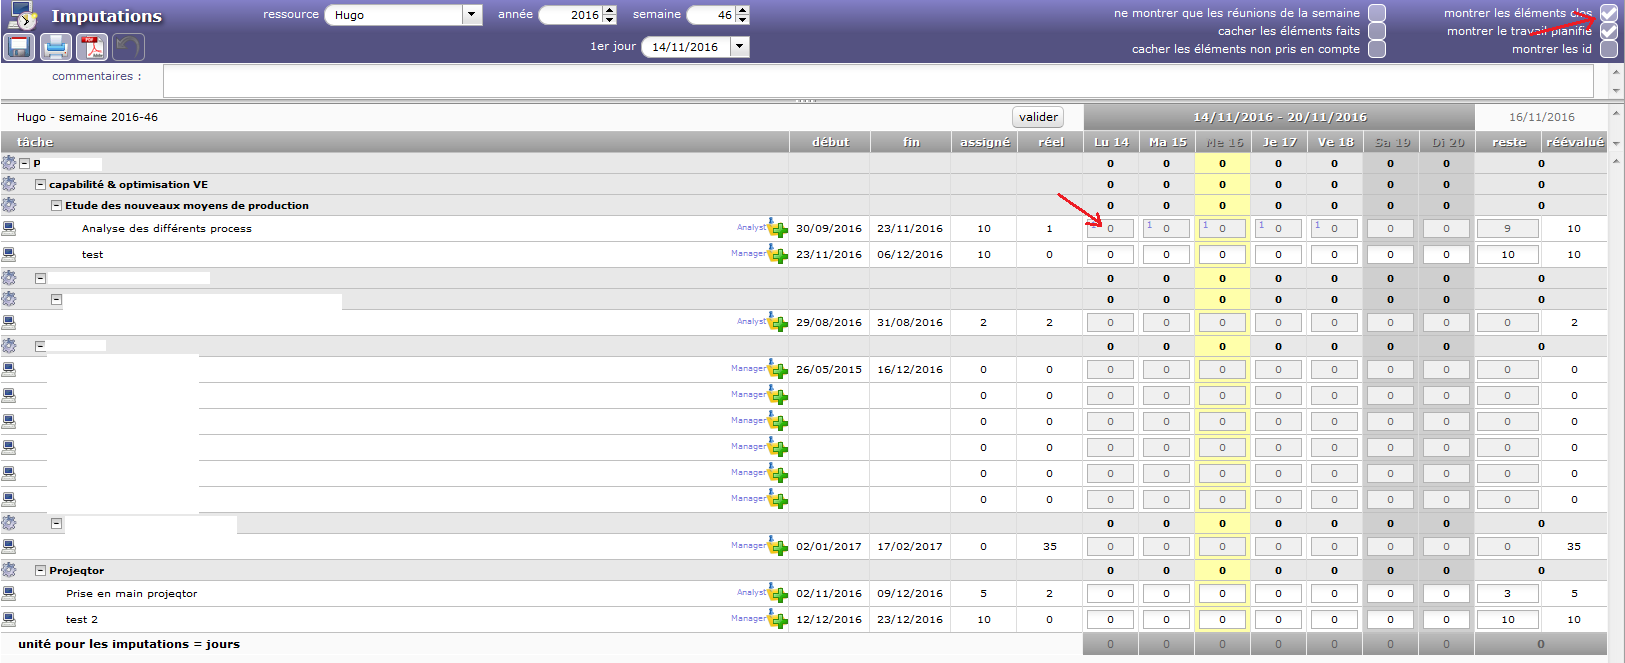This screenshot has height=663, width=1625.
Task: Collapse the Projeqtor project group
Action: [x=41, y=571]
